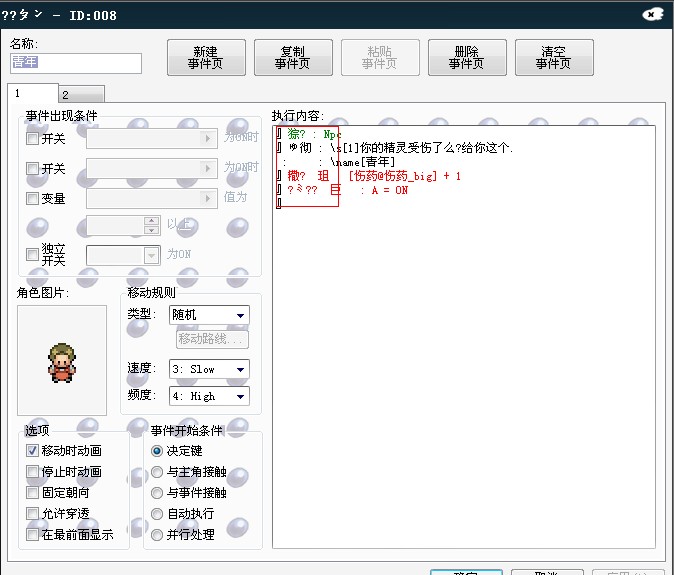Select the 伤药@伤药_big + 1 item command
The height and width of the screenshot is (575, 674).
[x=369, y=176]
